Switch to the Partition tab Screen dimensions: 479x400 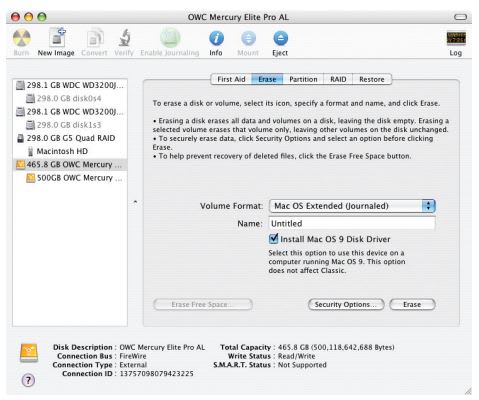click(x=303, y=79)
